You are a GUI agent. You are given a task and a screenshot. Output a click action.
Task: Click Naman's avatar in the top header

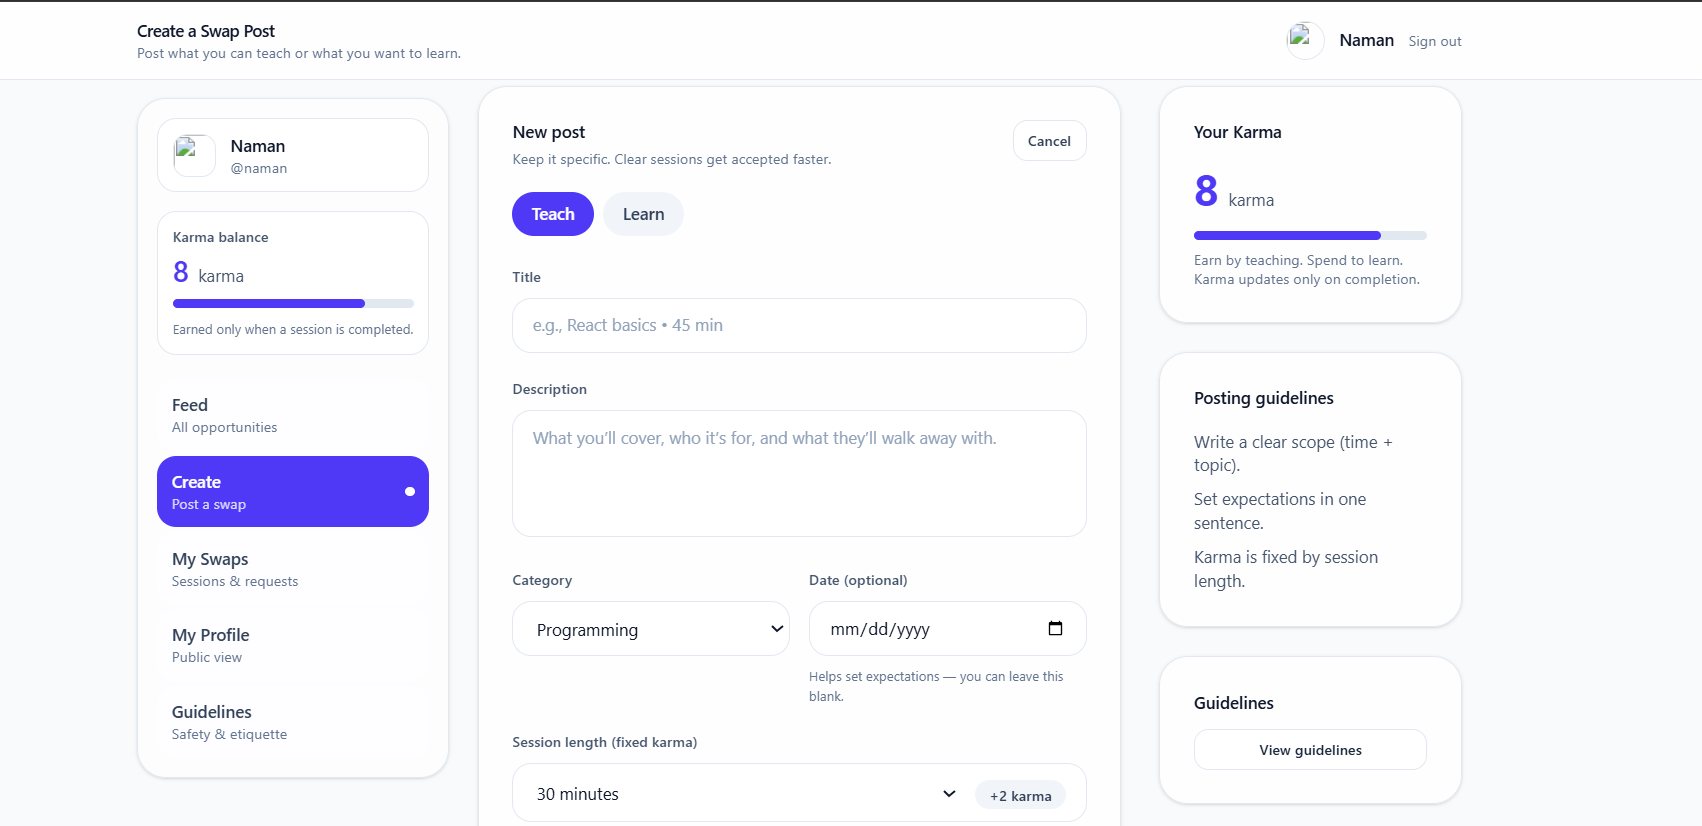(x=1305, y=41)
